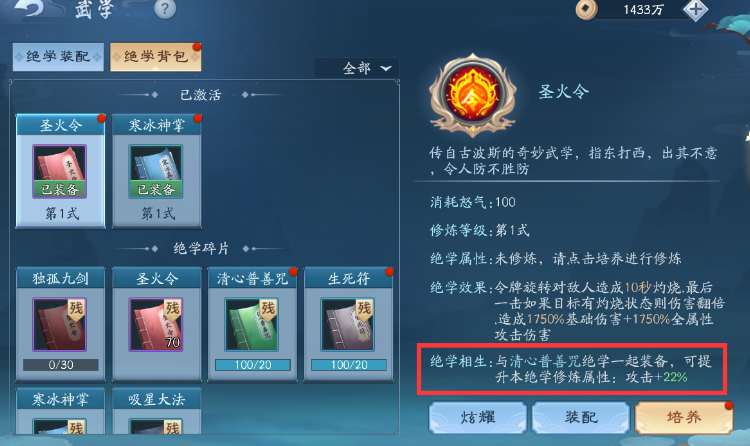The image size is (750, 446).
Task: Click the 生死符 100/20 progress bar
Action: pos(349,365)
